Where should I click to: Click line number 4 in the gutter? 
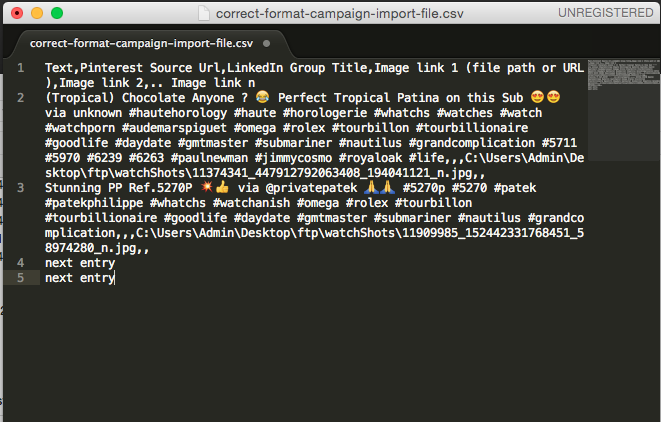click(x=20, y=263)
